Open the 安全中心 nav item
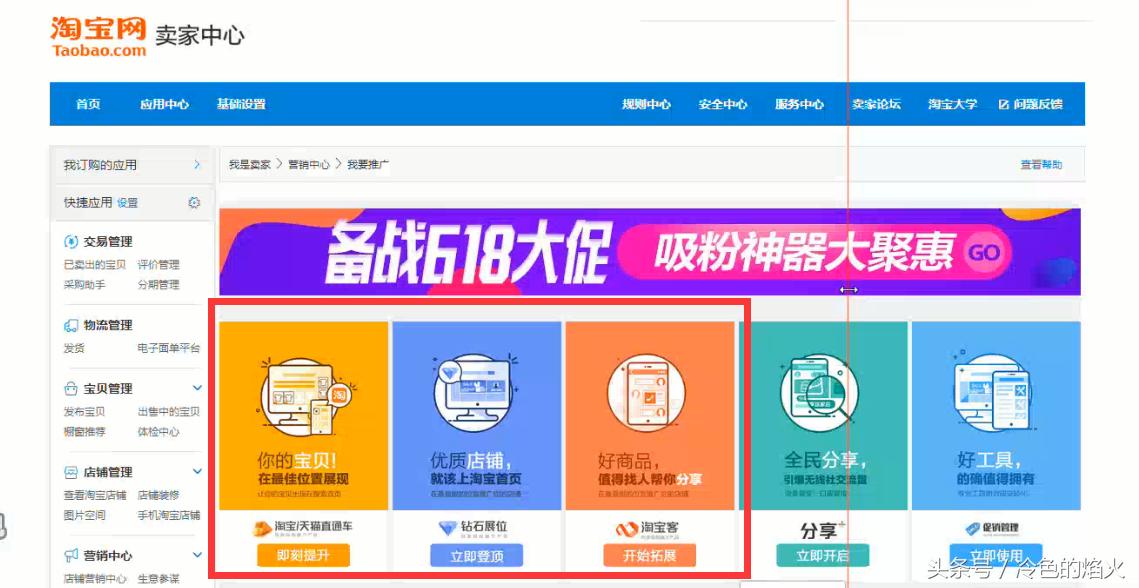The image size is (1139, 588). click(x=723, y=104)
